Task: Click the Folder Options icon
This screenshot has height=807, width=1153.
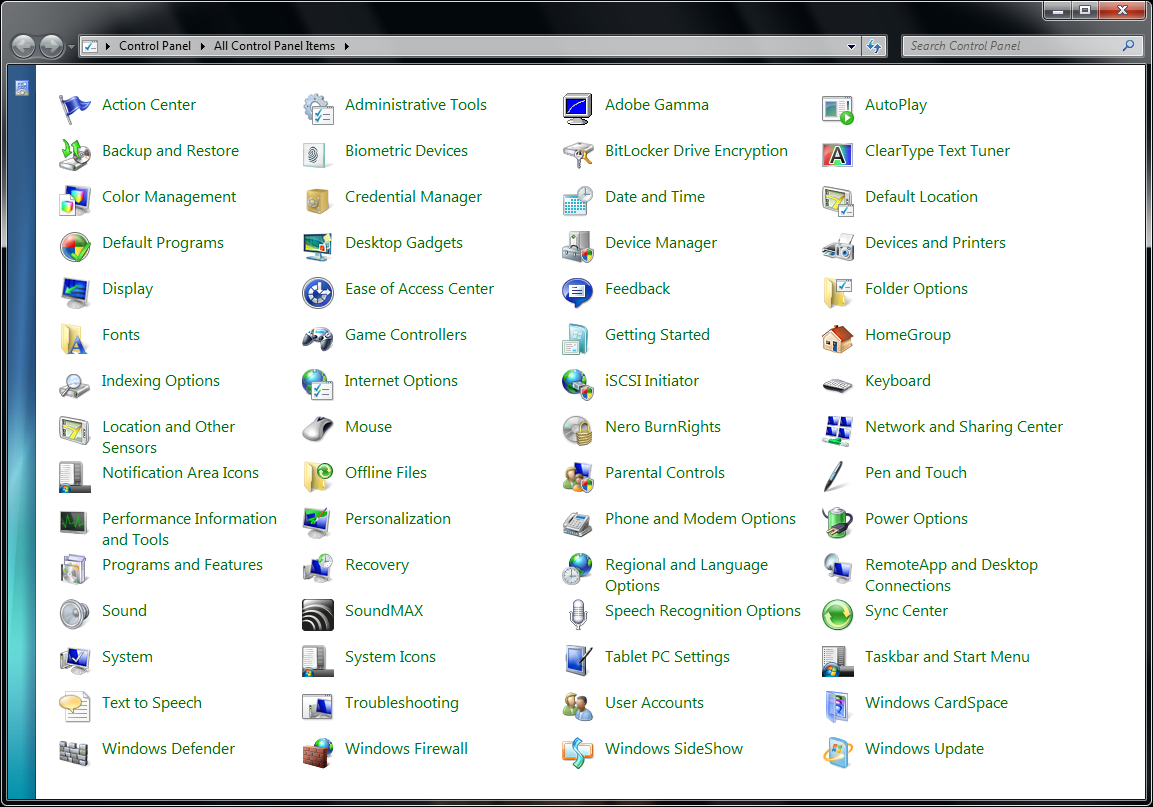Action: coord(838,293)
